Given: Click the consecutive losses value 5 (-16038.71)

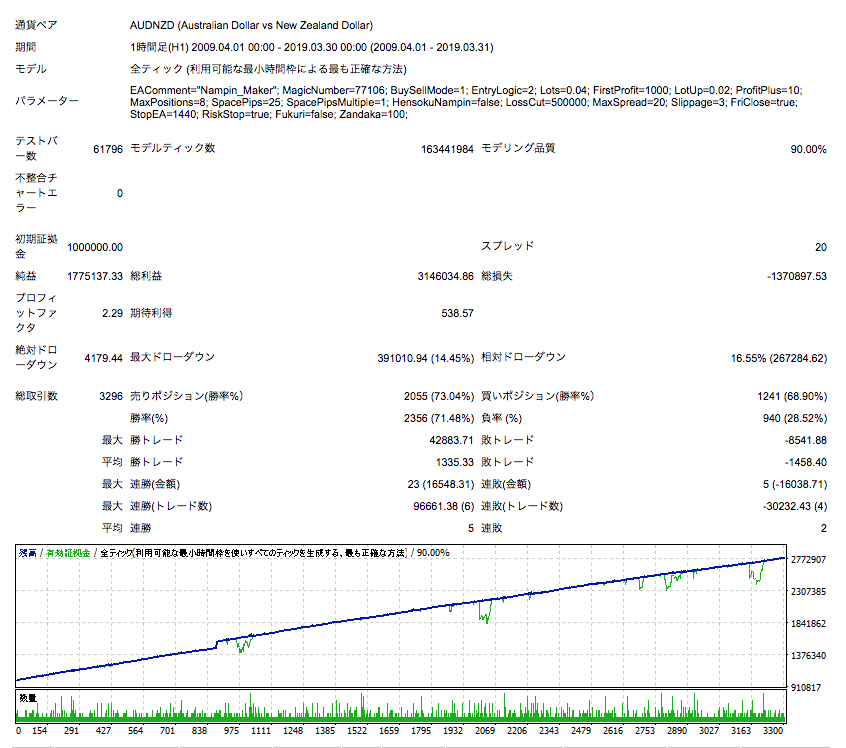Looking at the screenshot, I should (795, 484).
